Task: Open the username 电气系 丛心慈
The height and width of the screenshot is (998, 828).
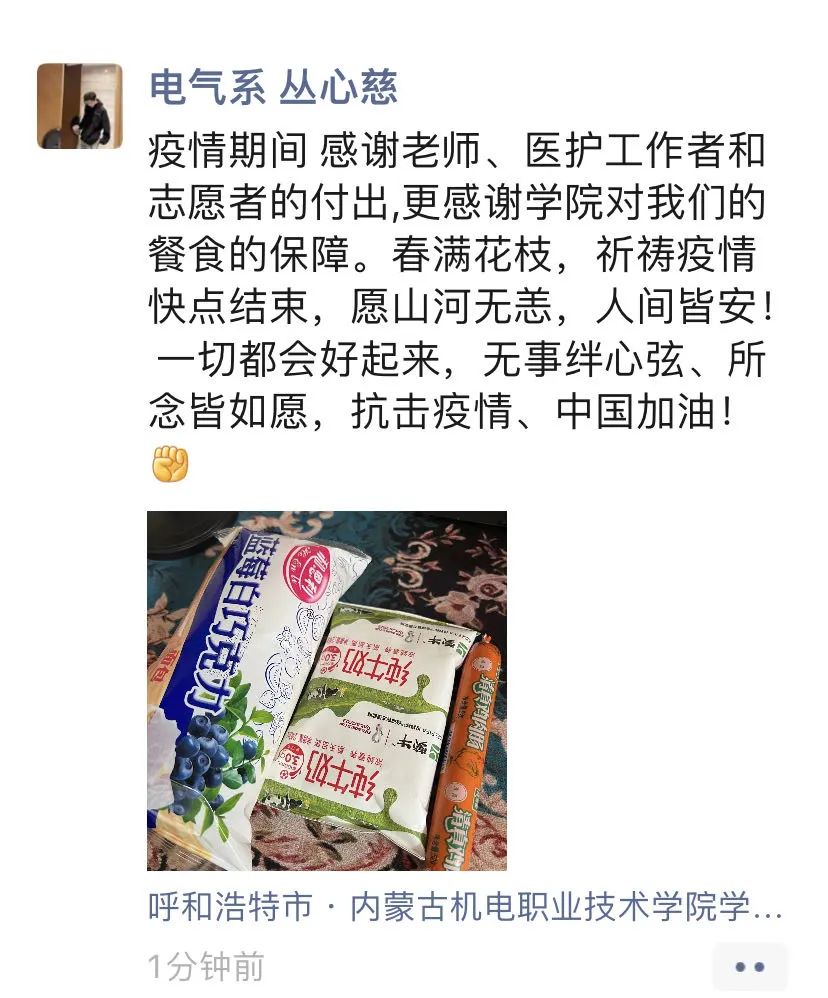Action: click(x=274, y=87)
